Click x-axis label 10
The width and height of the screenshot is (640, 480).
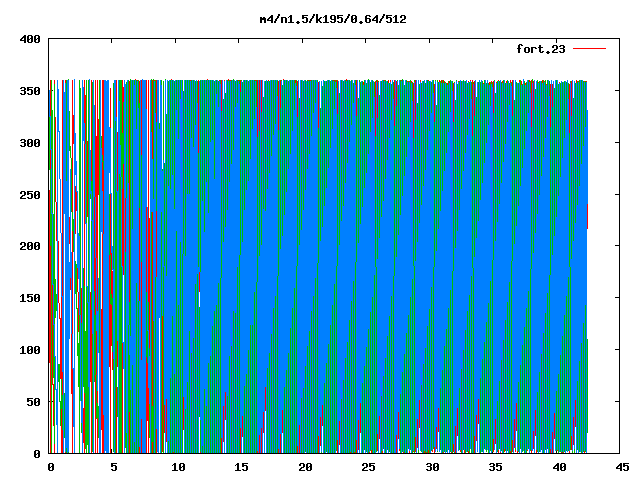178,467
